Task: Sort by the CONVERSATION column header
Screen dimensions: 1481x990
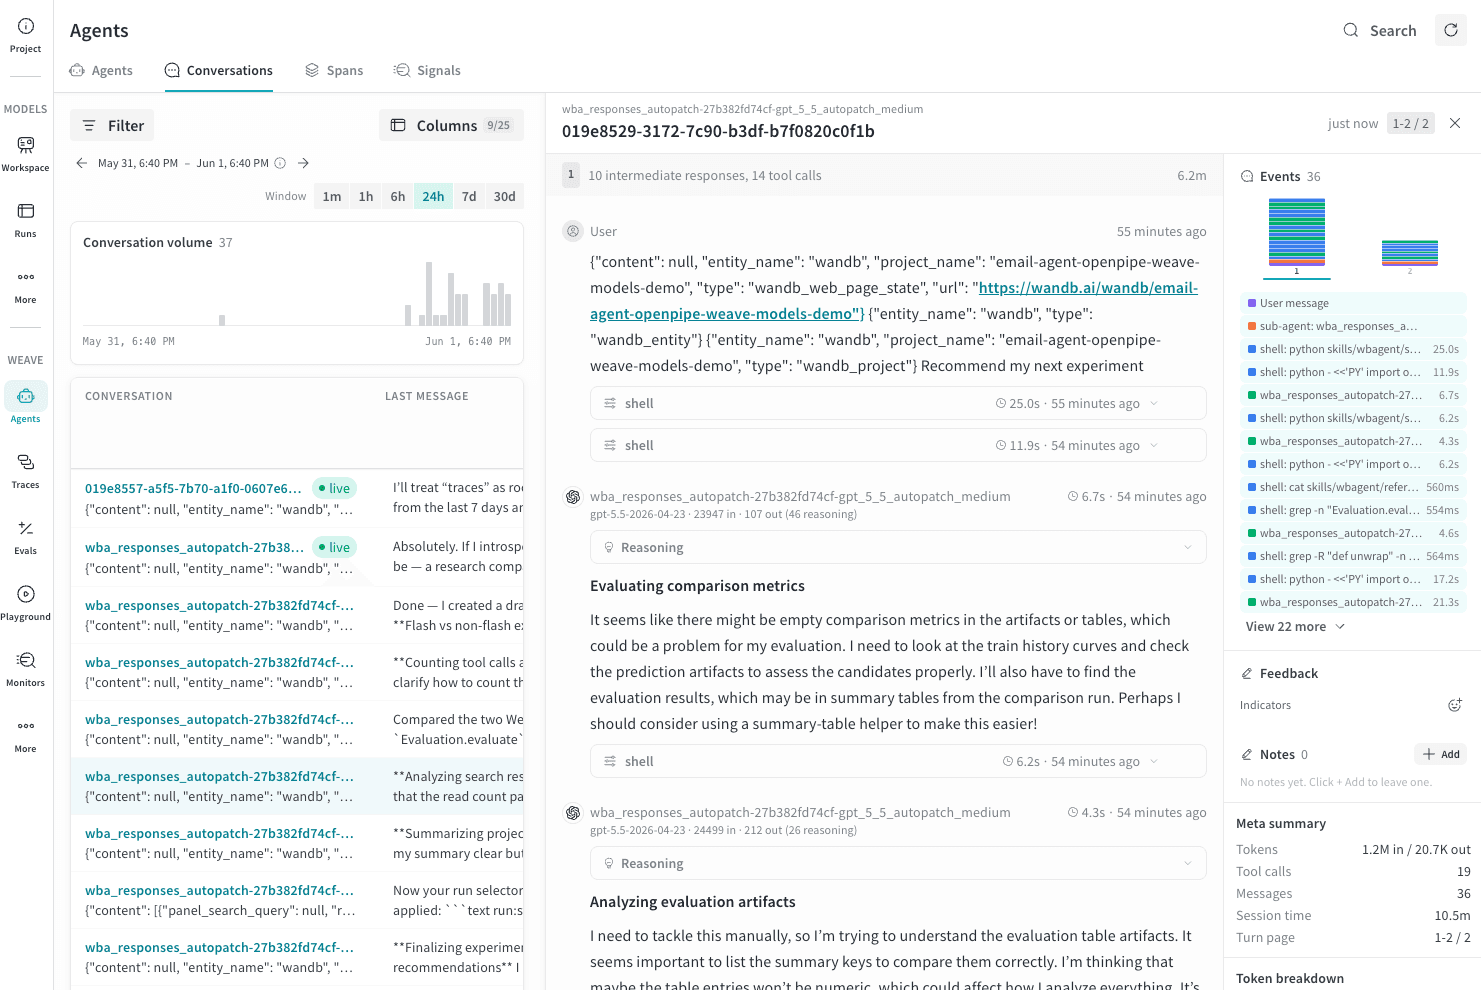Action: [x=129, y=396]
